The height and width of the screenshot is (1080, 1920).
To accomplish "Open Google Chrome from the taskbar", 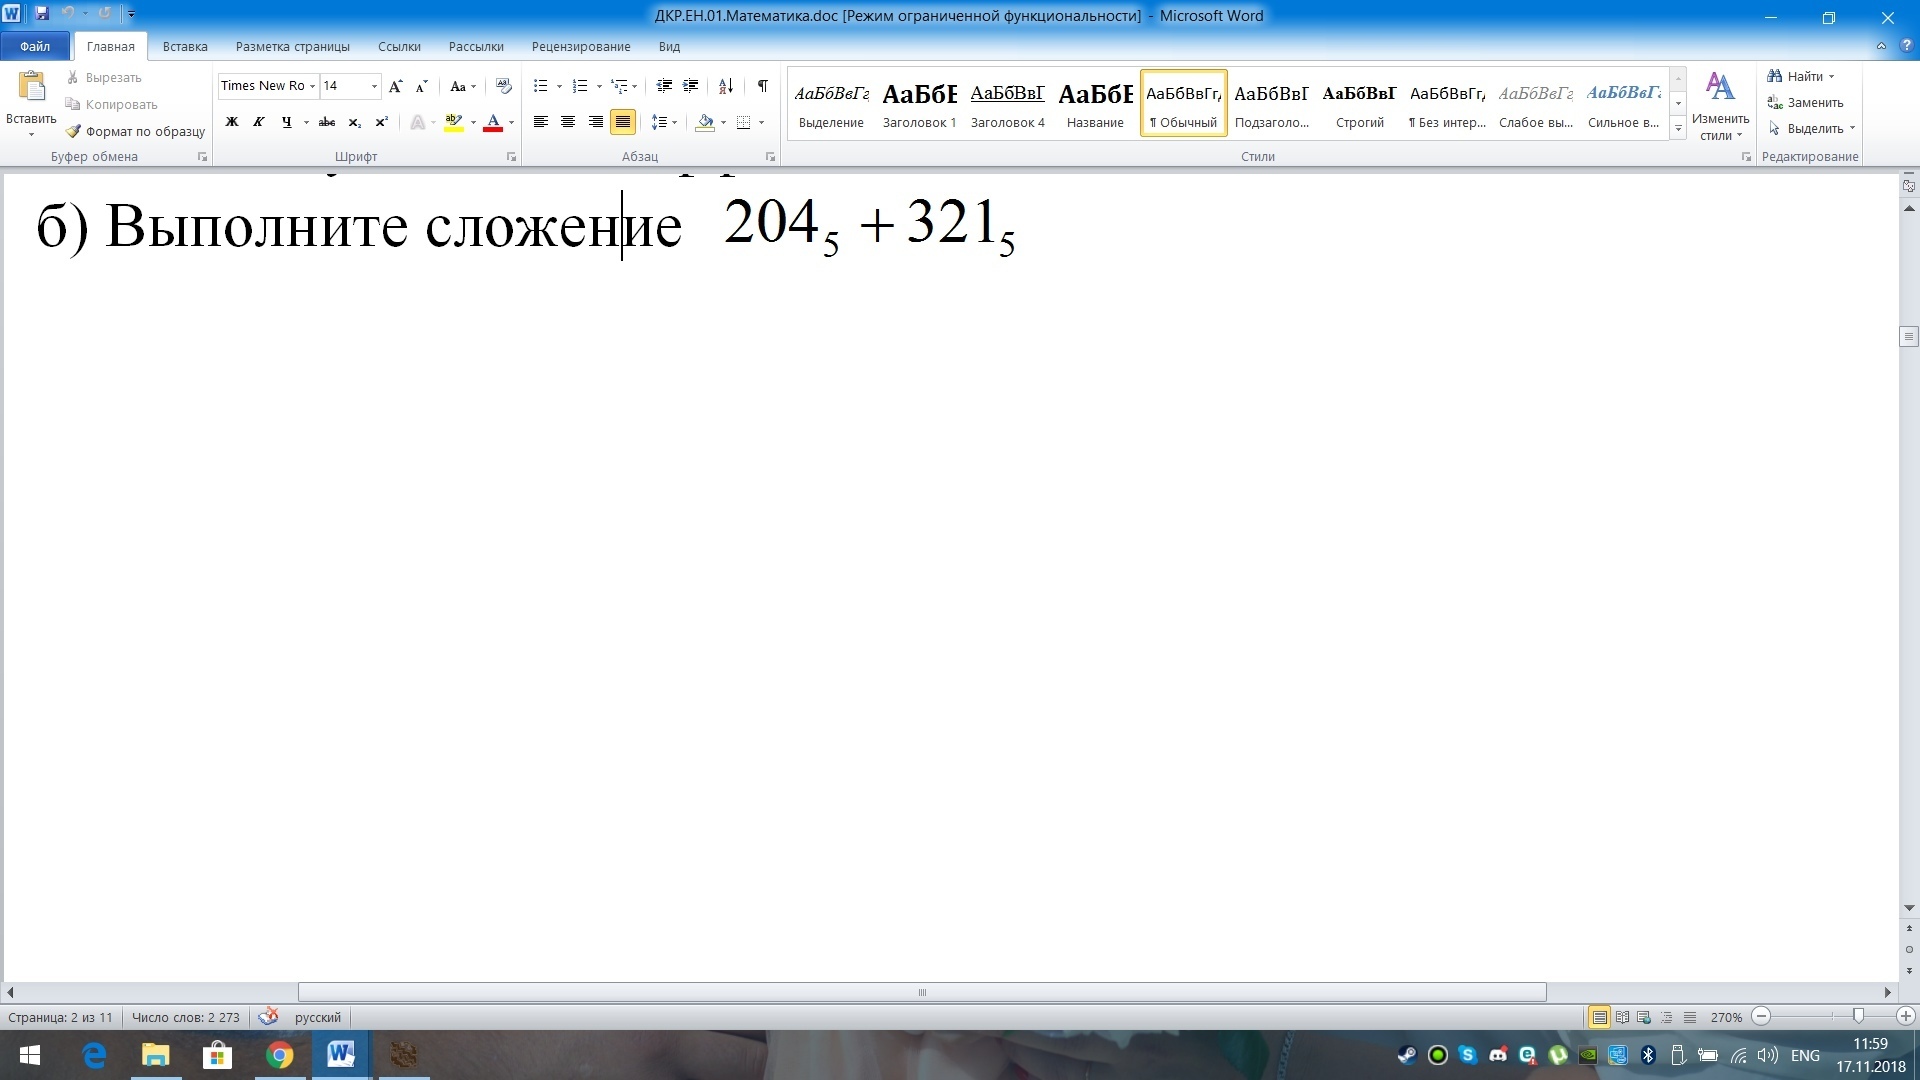I will click(280, 1055).
